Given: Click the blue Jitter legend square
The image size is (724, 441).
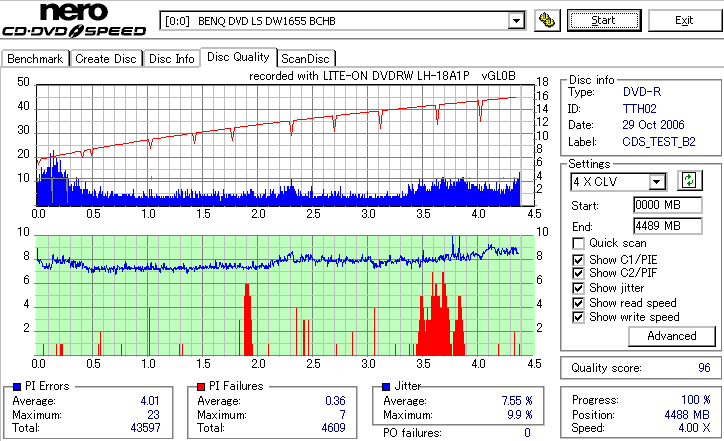Looking at the screenshot, I should tap(386, 387).
